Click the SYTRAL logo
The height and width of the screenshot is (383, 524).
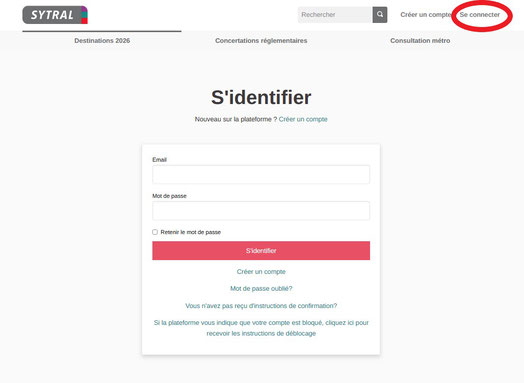55,15
